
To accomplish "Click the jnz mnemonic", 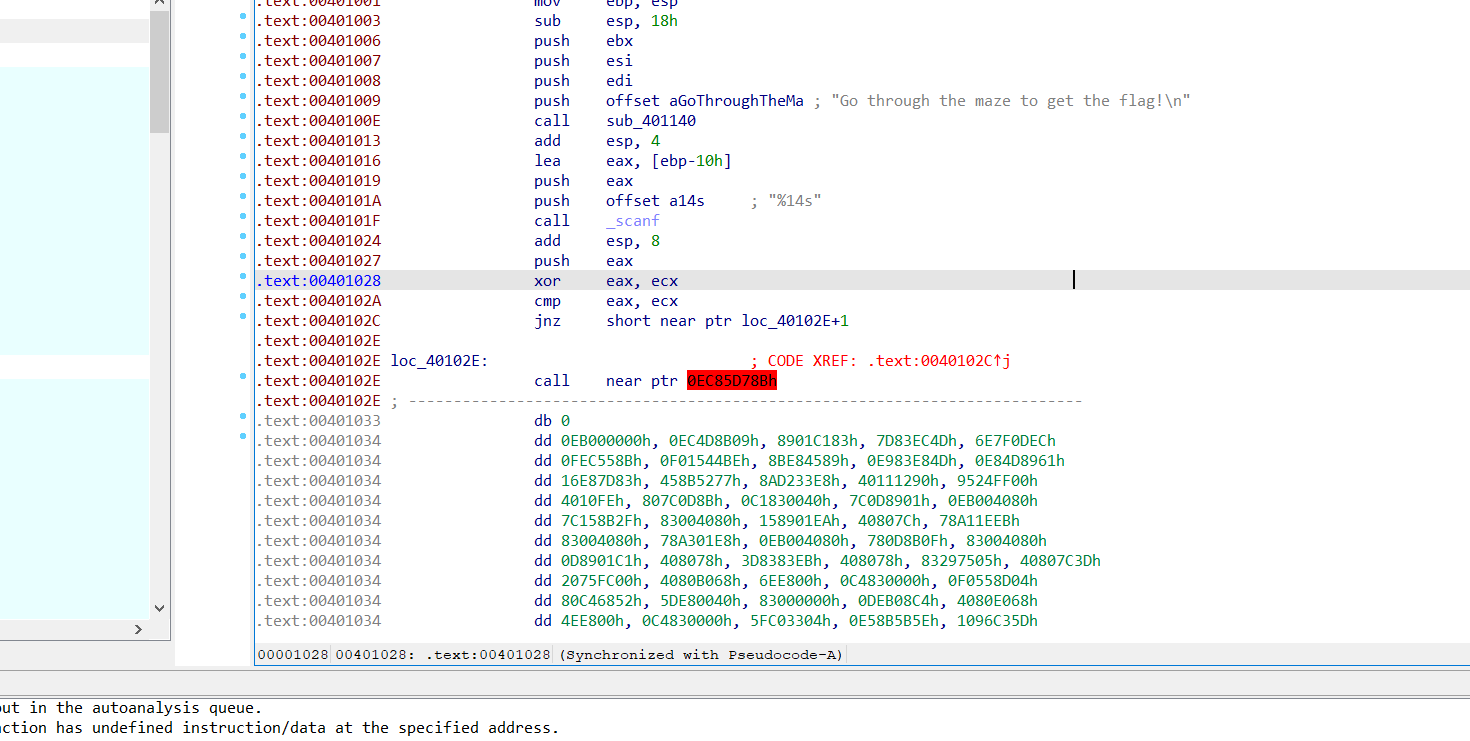I will (547, 321).
